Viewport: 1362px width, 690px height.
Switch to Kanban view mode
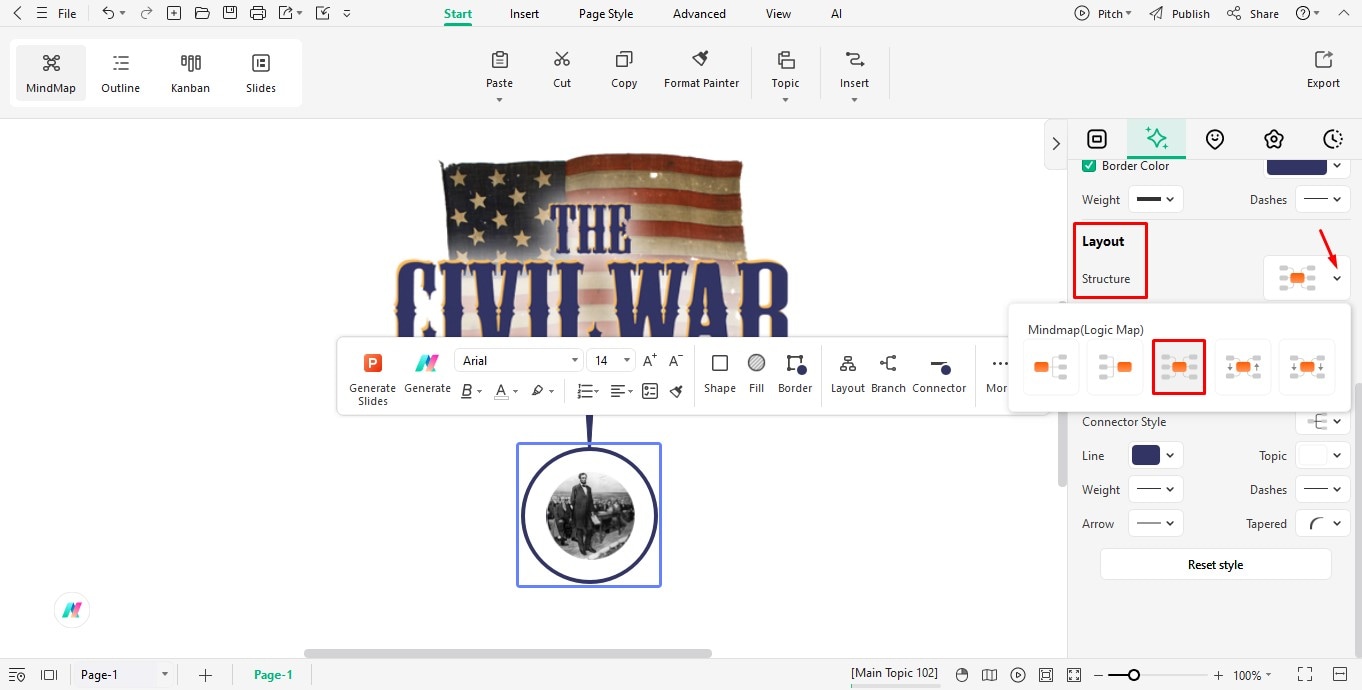(x=190, y=73)
